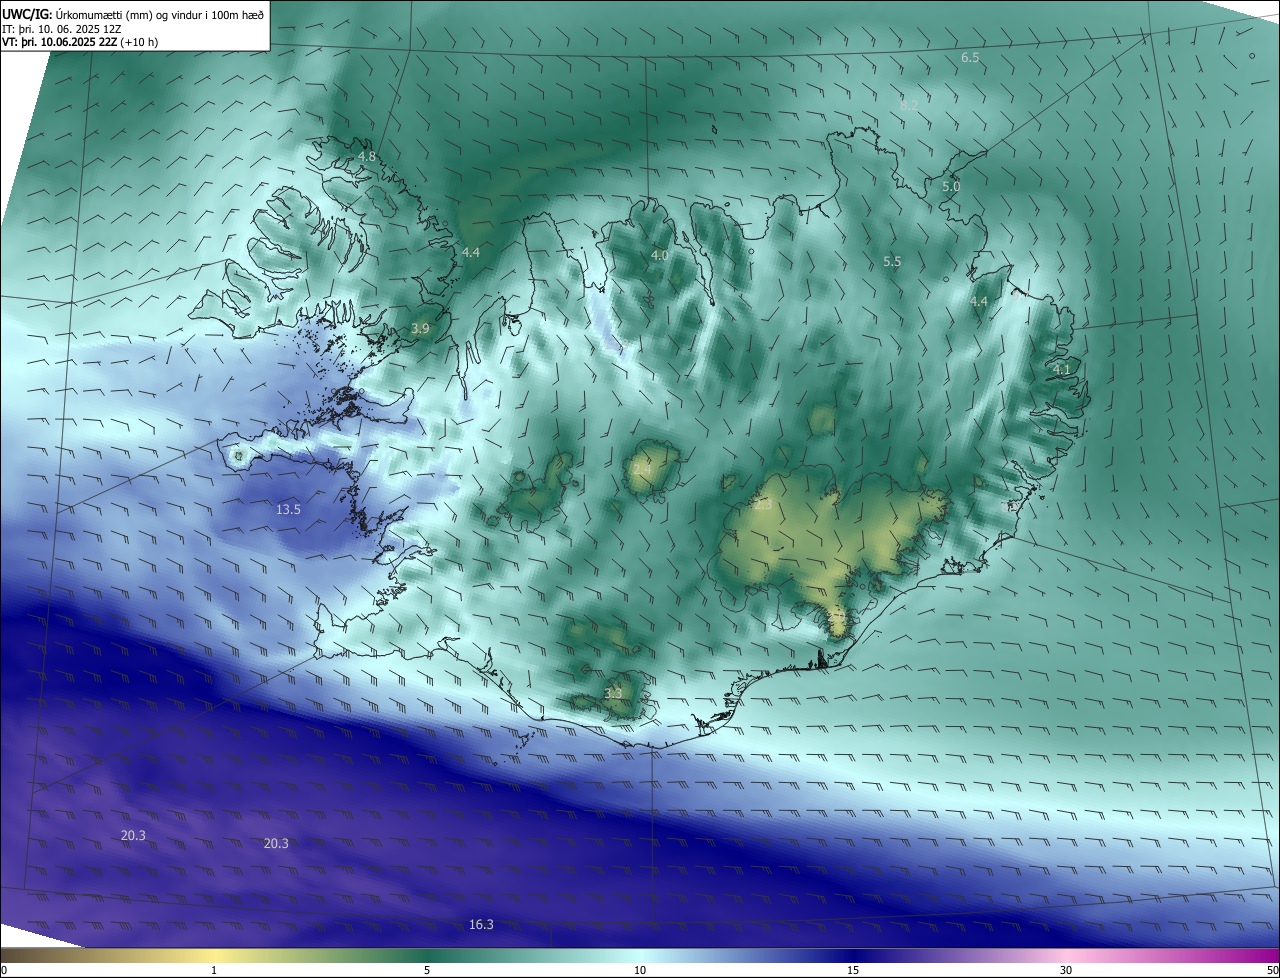This screenshot has height=978, width=1280.
Task: Click the precipitation color scale bar
Action: pyautogui.click(x=640, y=955)
